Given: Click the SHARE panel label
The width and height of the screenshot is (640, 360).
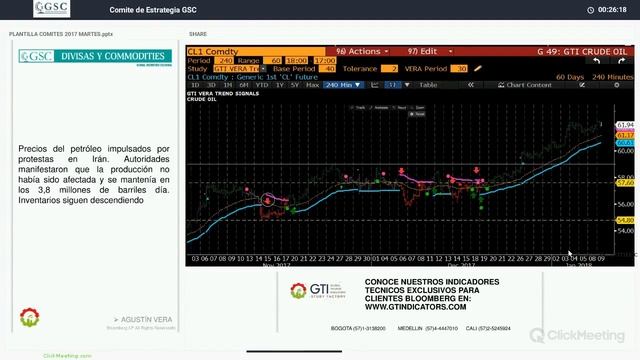Looking at the screenshot, I should pos(198,34).
